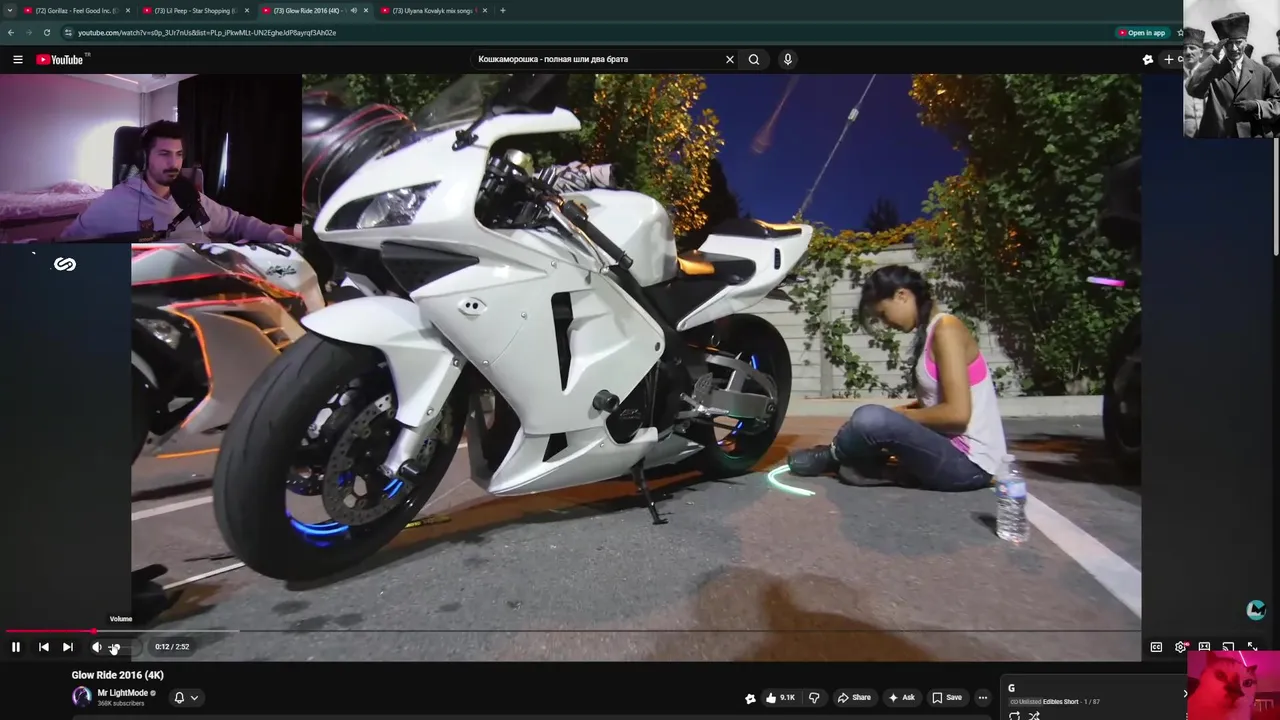Bookmark this page with the star
Screen dimensions: 1280x720
tap(1180, 32)
